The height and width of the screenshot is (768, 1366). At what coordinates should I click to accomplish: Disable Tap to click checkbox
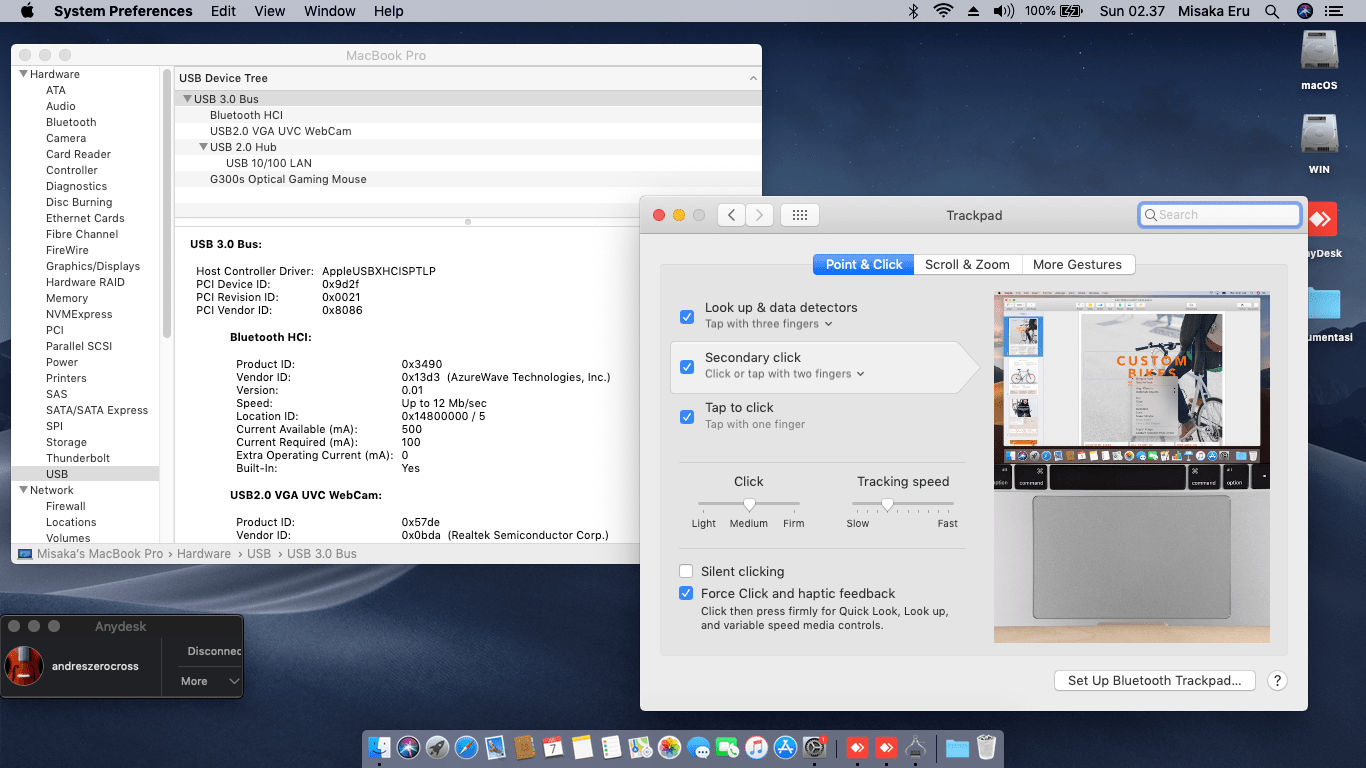click(x=687, y=417)
